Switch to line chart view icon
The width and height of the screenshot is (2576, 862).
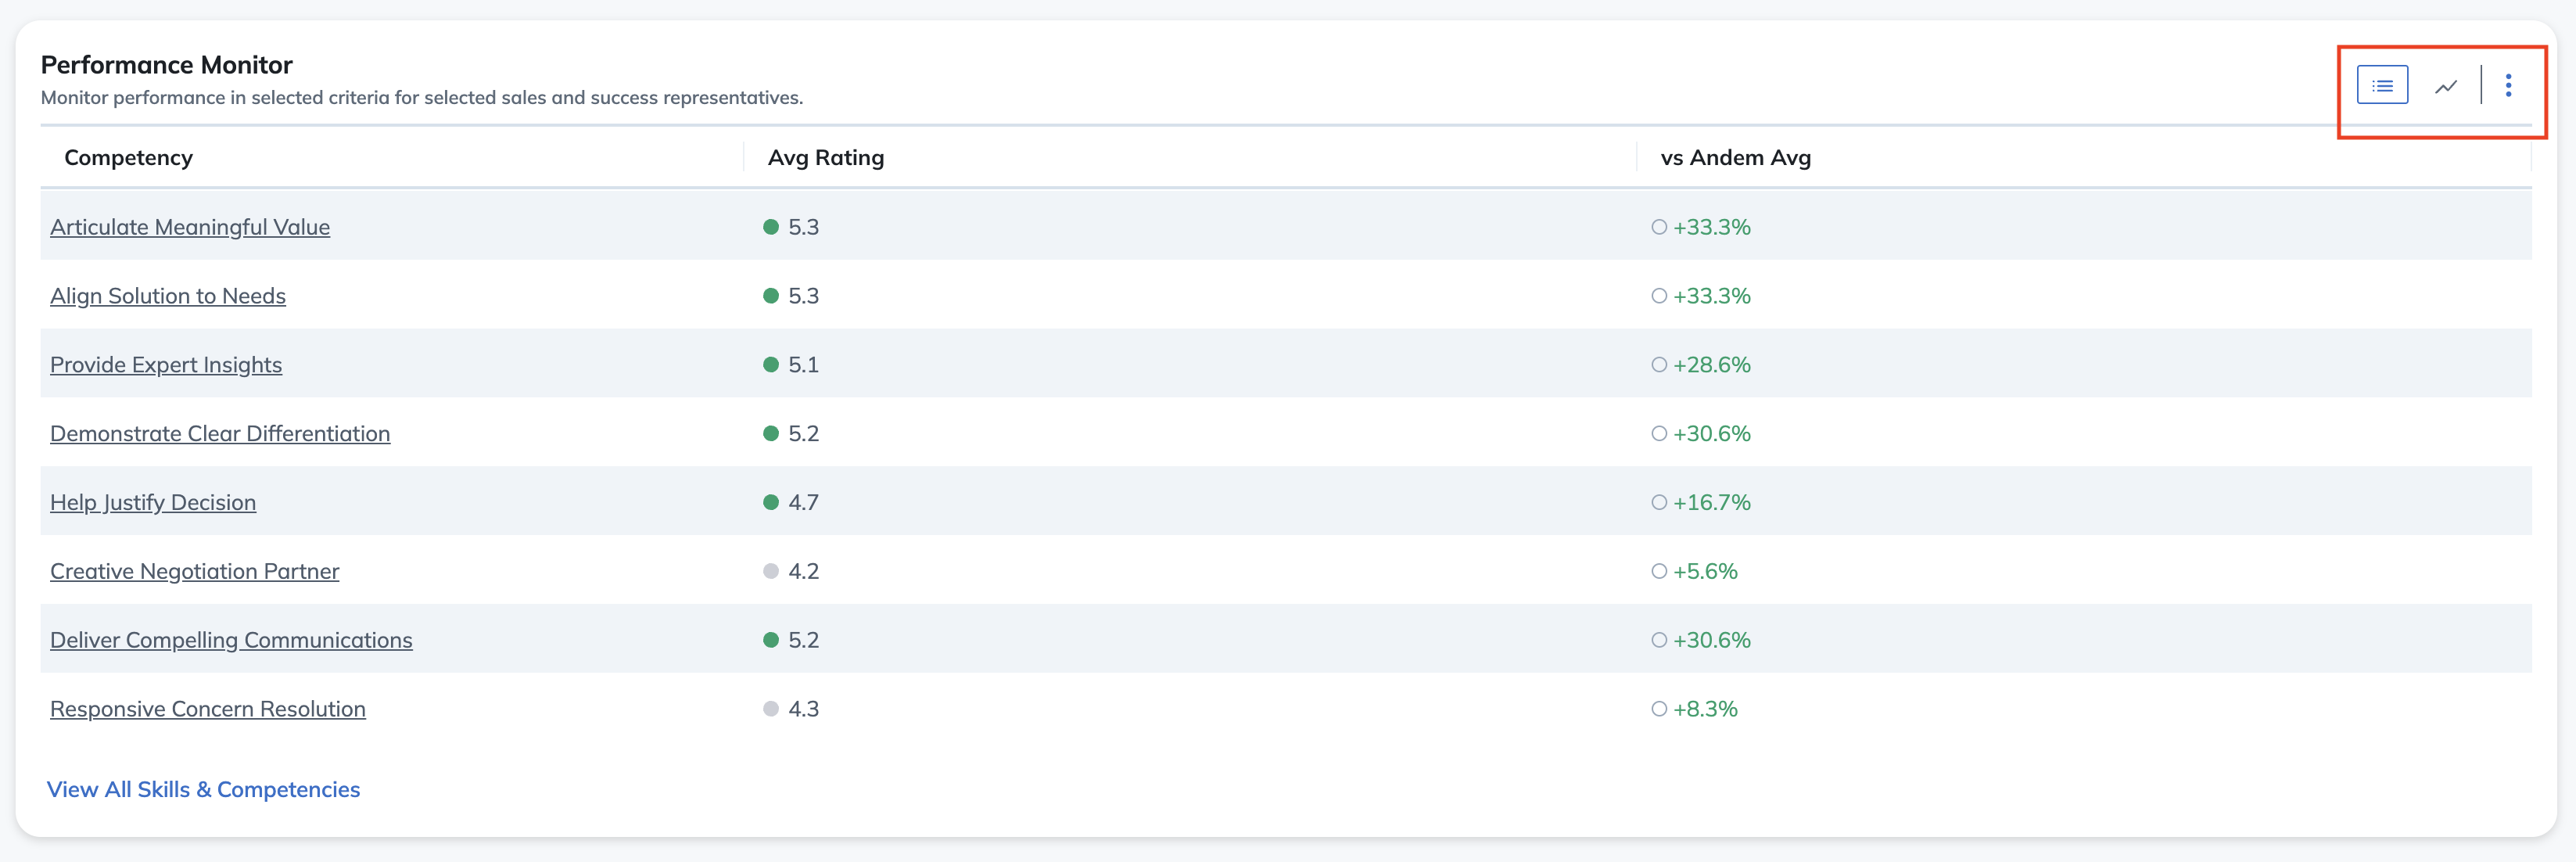click(x=2446, y=86)
